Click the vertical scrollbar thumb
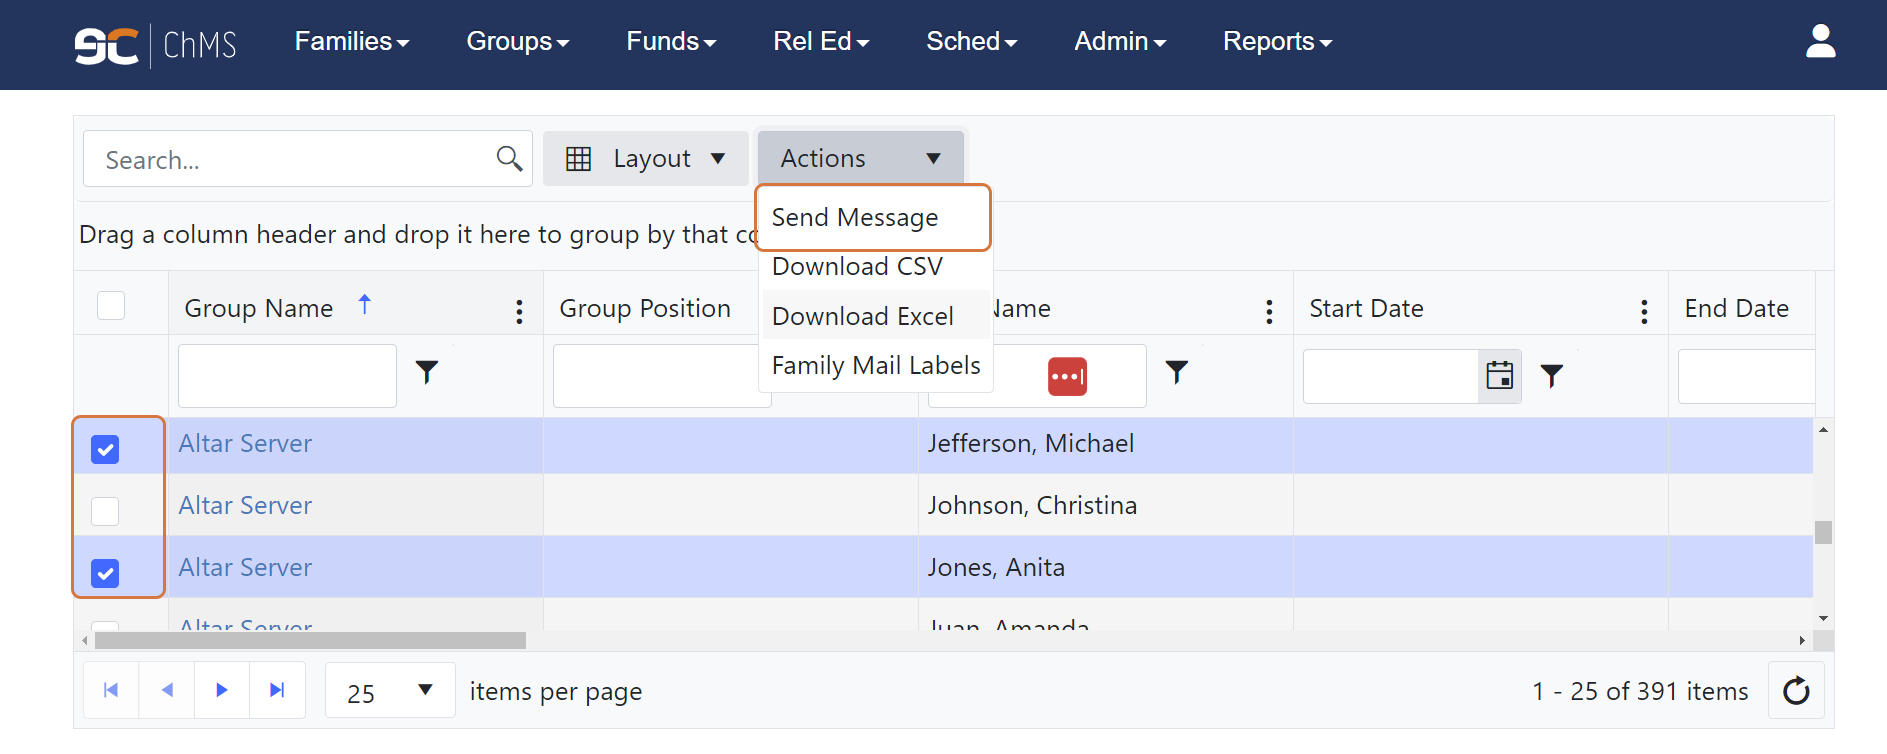This screenshot has height=754, width=1887. [x=1823, y=532]
